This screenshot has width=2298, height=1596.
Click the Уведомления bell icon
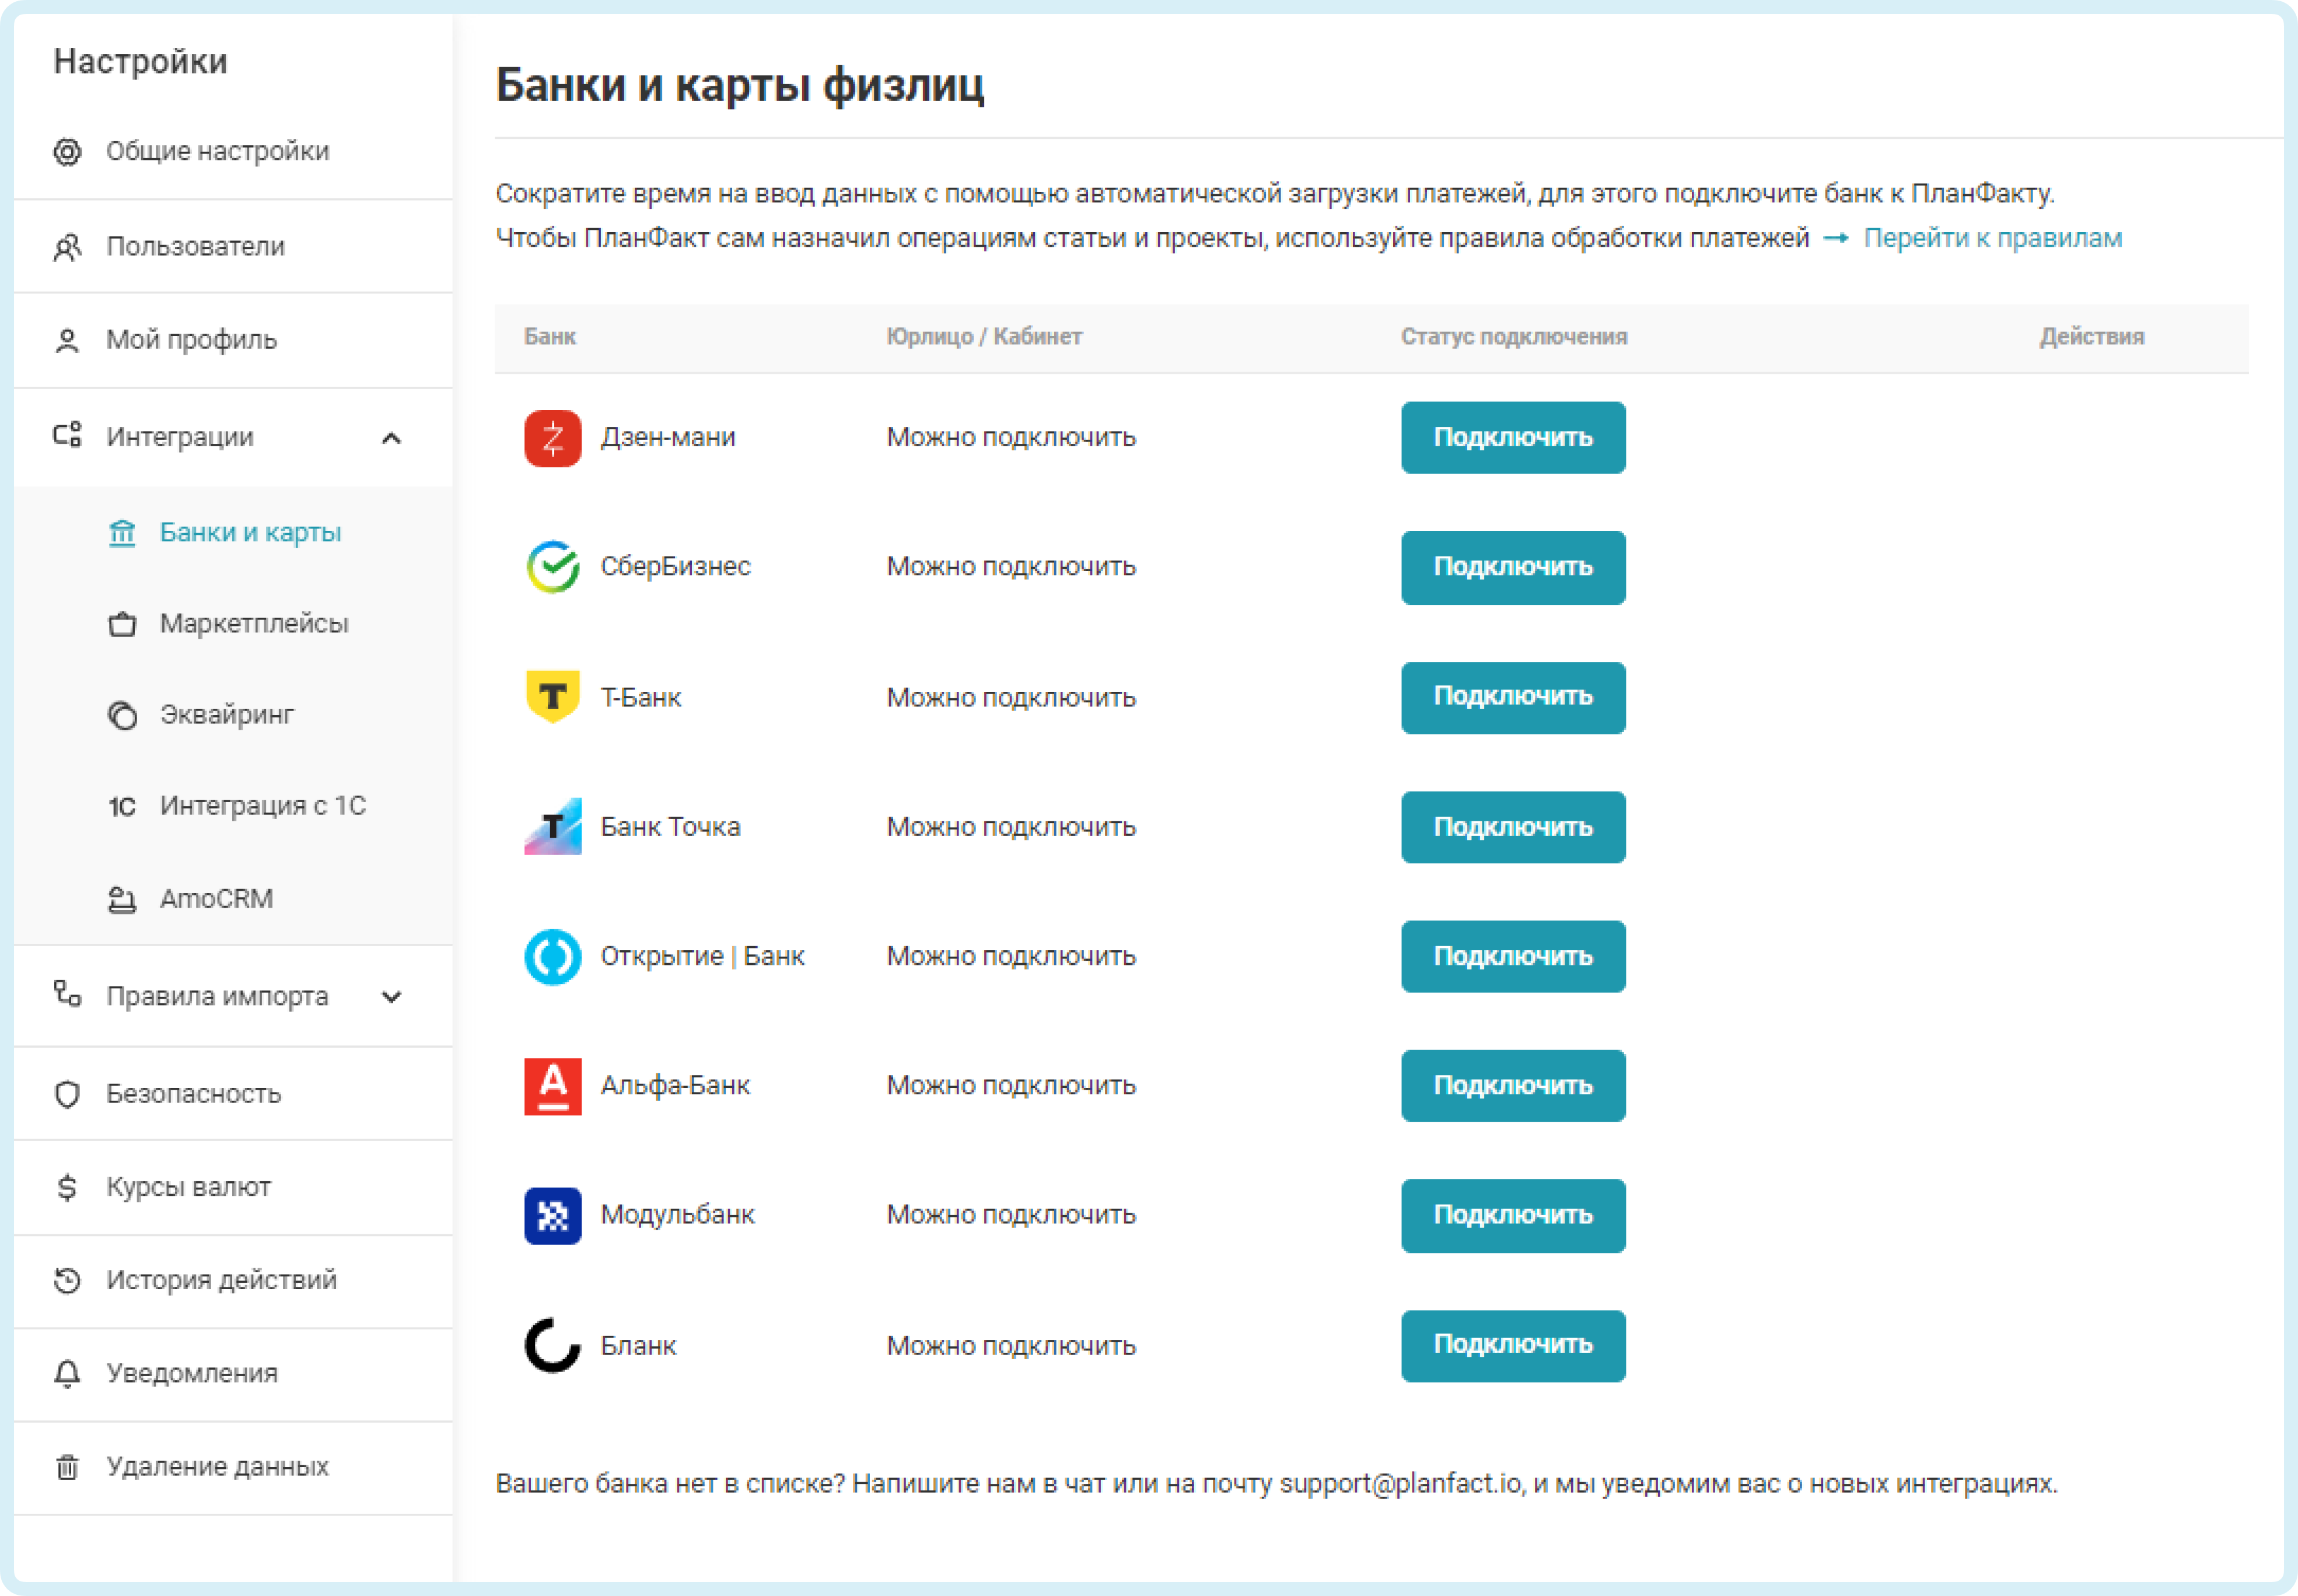coord(67,1373)
